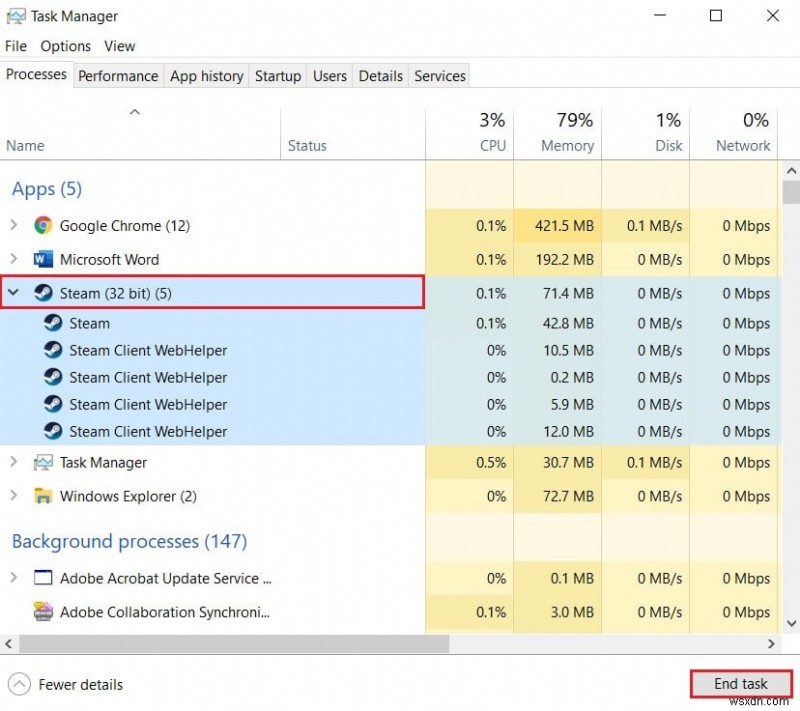800x711 pixels.
Task: Click WebHelper icon on the 5.9 MB row
Action: click(53, 404)
